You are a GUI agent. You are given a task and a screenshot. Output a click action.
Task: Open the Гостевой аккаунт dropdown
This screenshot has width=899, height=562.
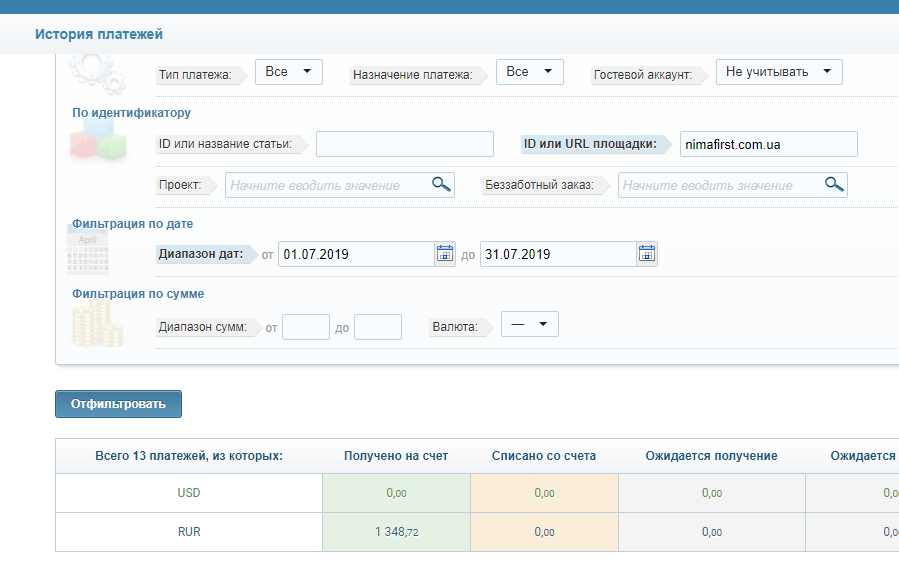[x=779, y=72]
